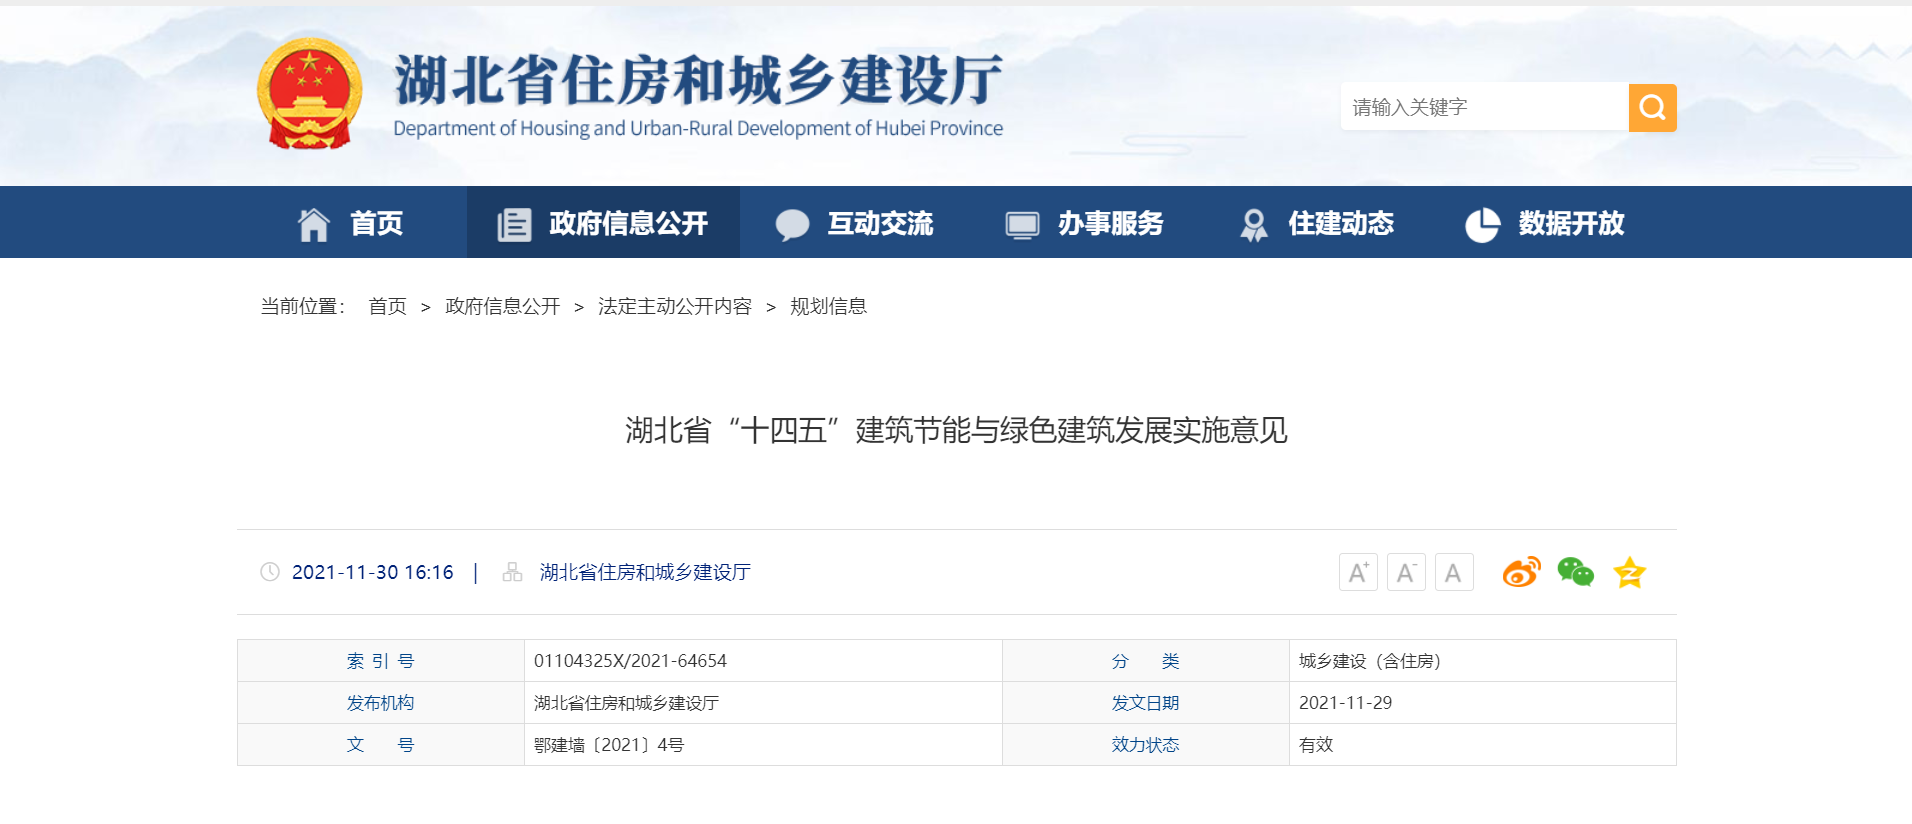Share the article via WeChat icon

[1575, 572]
